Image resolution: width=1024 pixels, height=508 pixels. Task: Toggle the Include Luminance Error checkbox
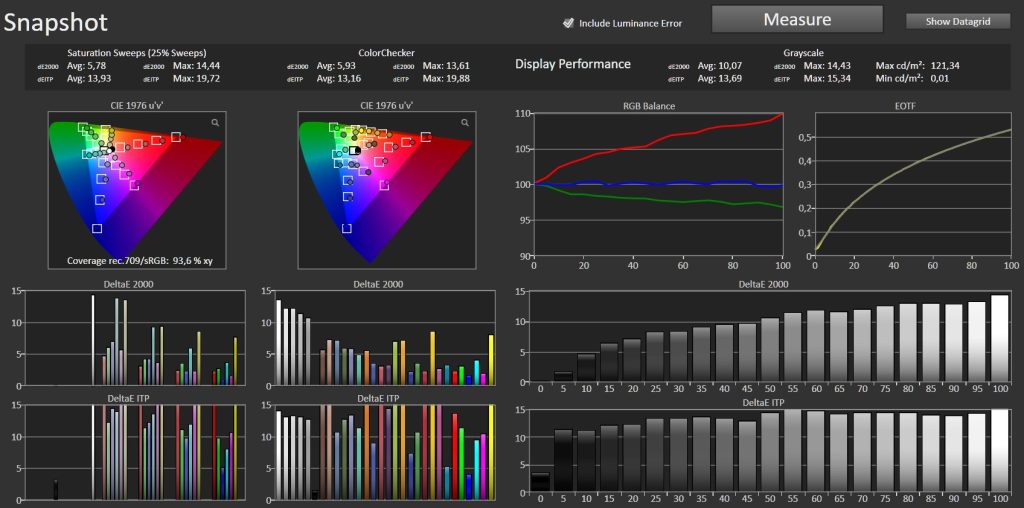[x=568, y=23]
